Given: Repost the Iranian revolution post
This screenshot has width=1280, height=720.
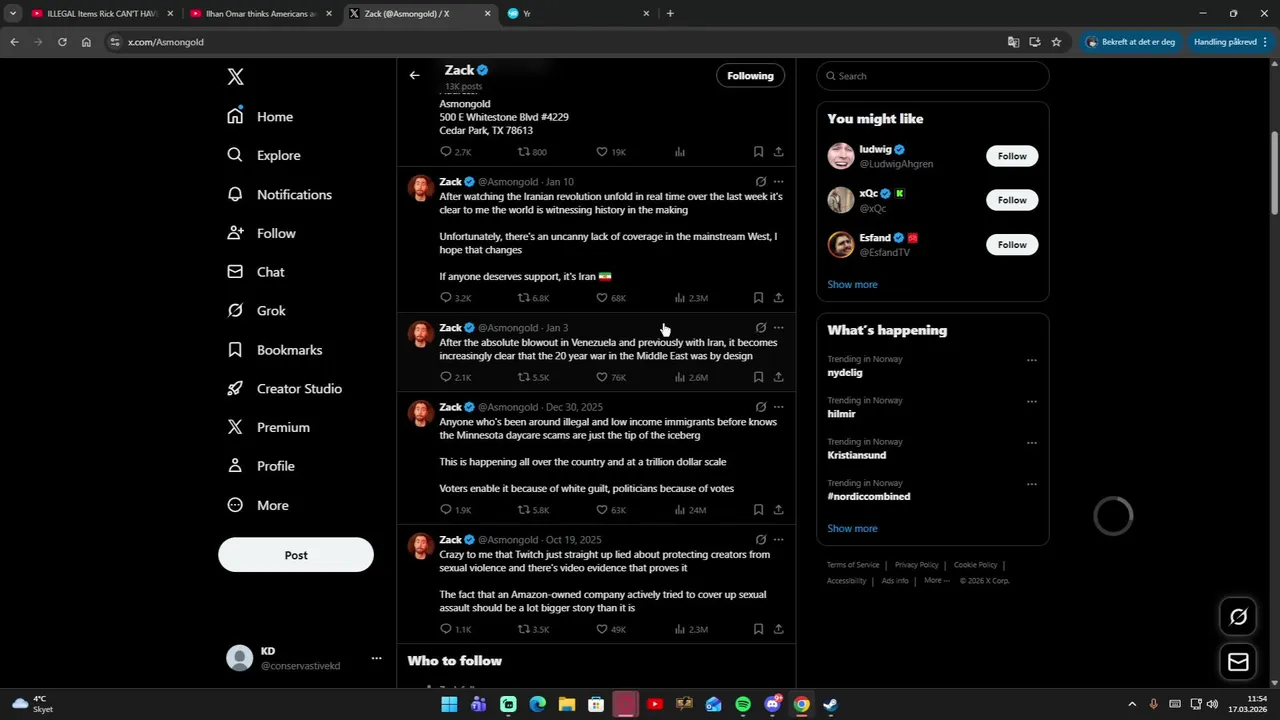Looking at the screenshot, I should [x=533, y=298].
